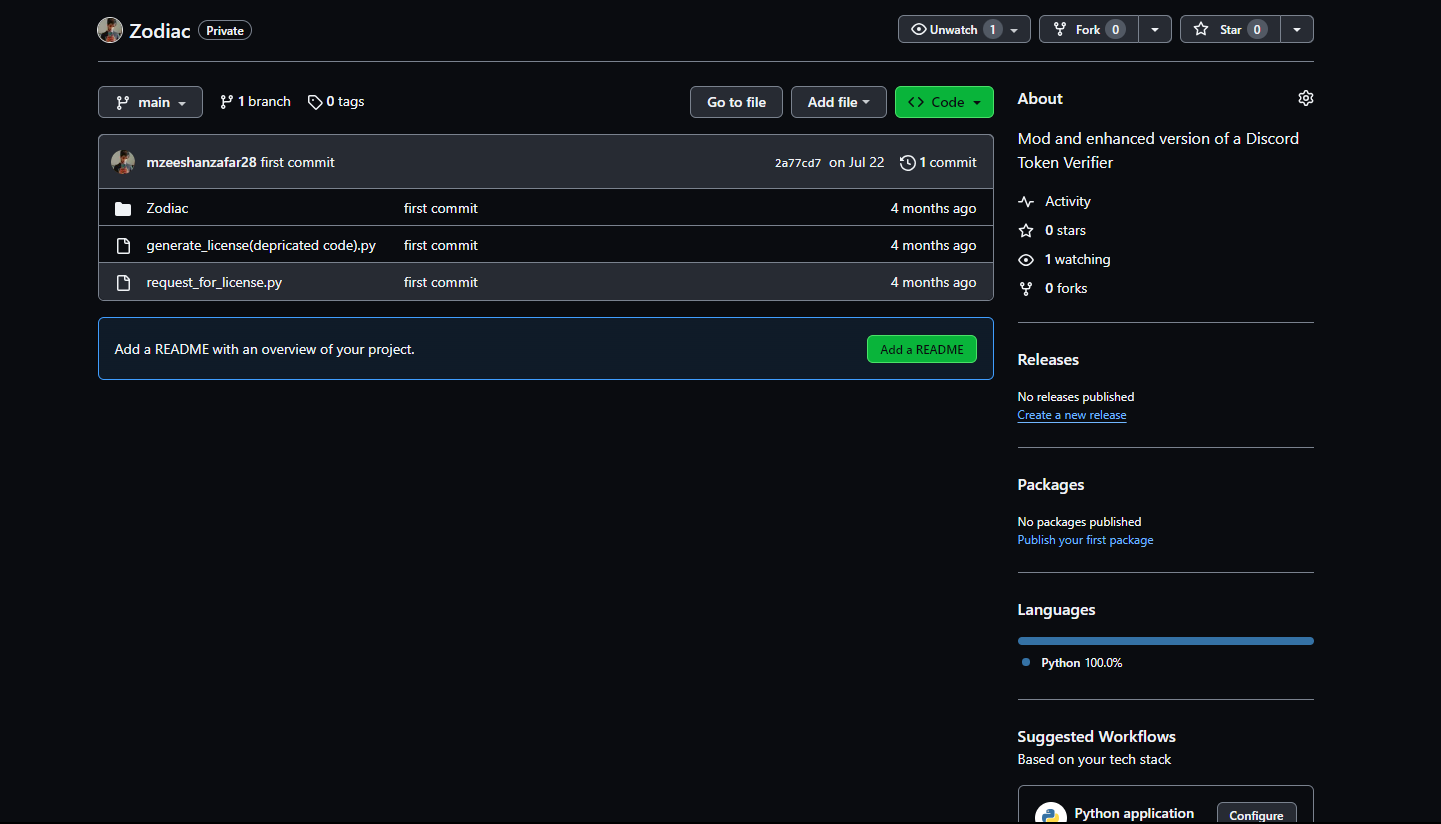View the 1 branch link

pos(255,102)
